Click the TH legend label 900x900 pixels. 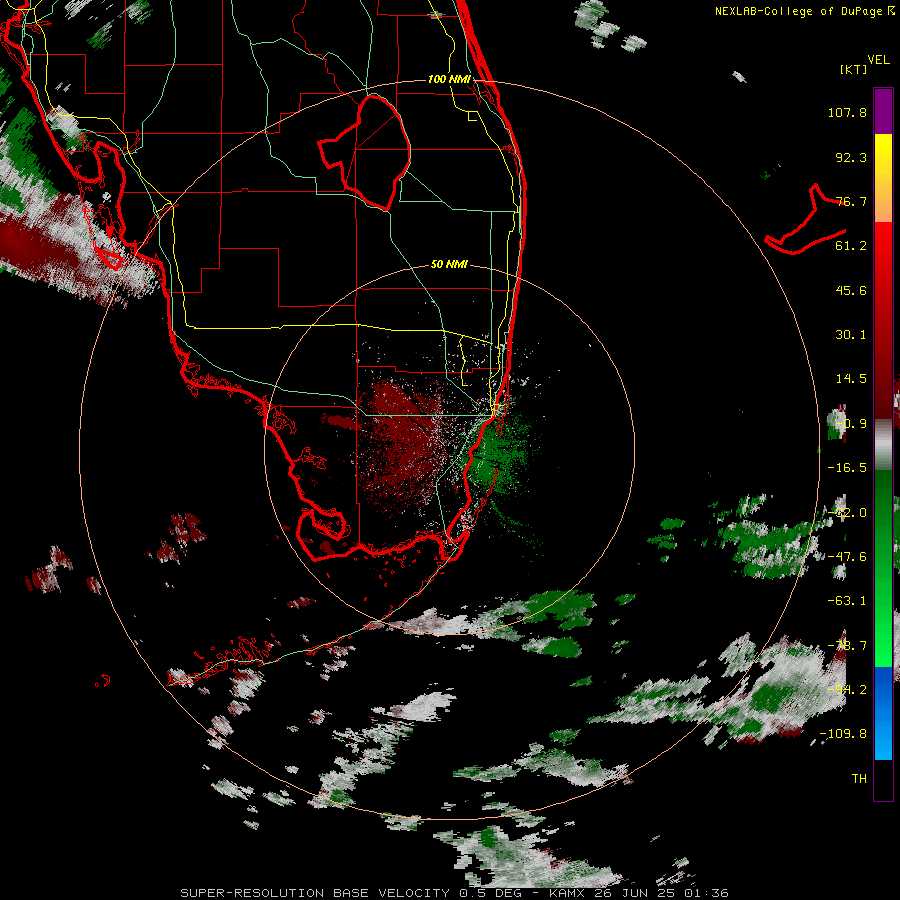coord(859,779)
